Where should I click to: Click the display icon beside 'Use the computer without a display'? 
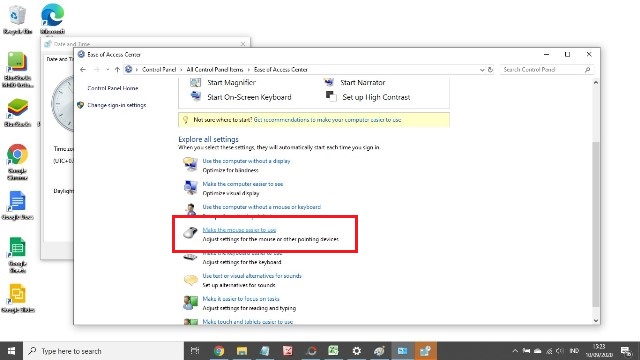pos(190,164)
